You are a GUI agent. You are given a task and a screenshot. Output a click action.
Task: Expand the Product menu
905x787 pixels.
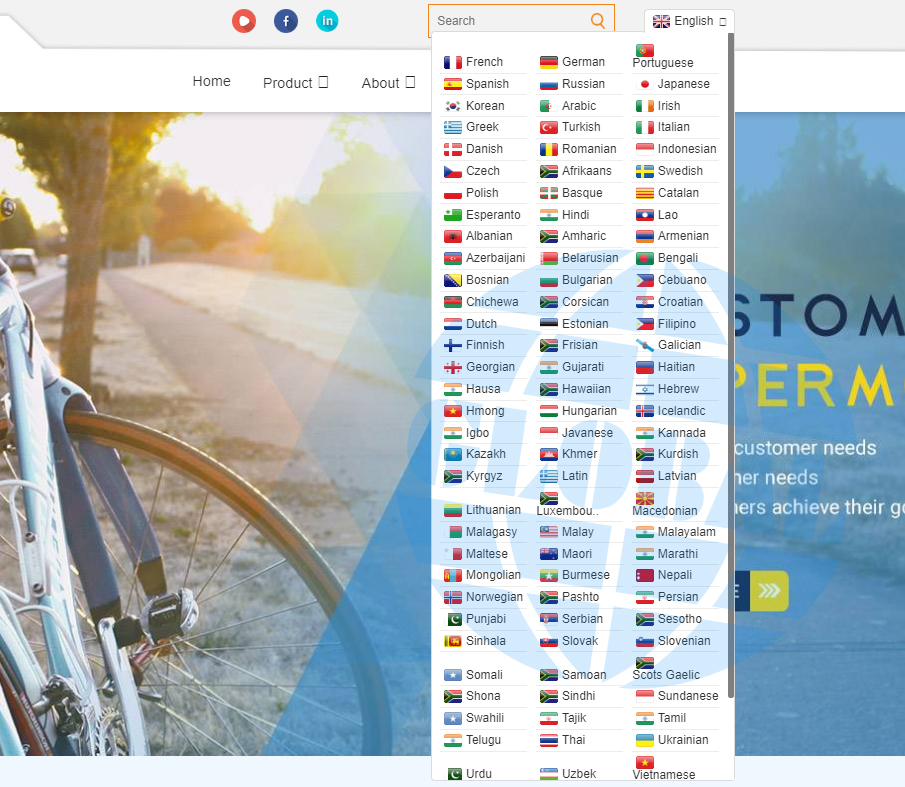pyautogui.click(x=295, y=83)
